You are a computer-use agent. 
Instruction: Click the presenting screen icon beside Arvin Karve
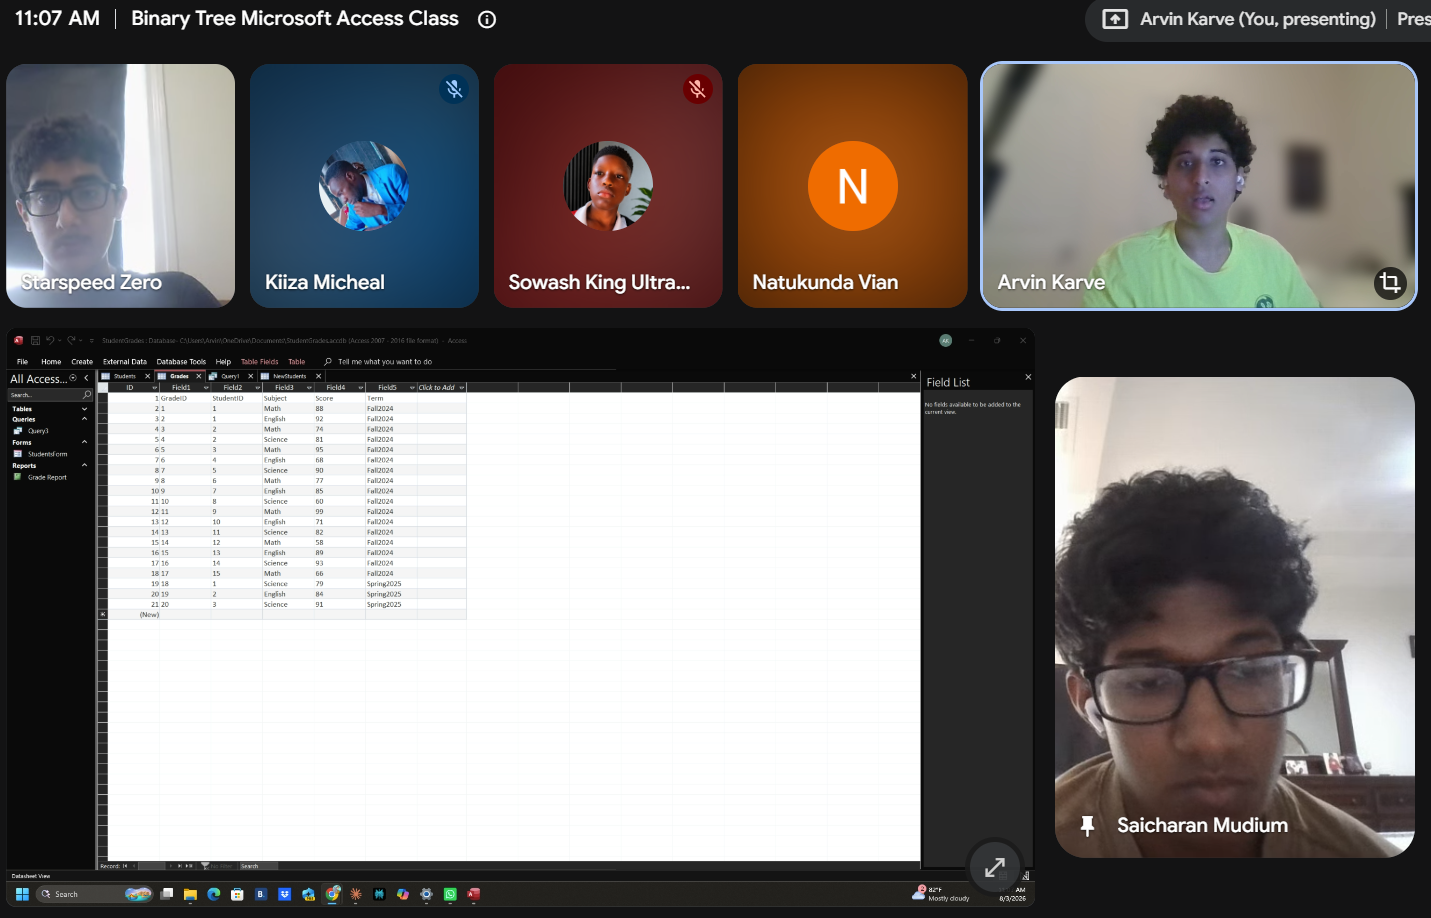pos(1115,19)
